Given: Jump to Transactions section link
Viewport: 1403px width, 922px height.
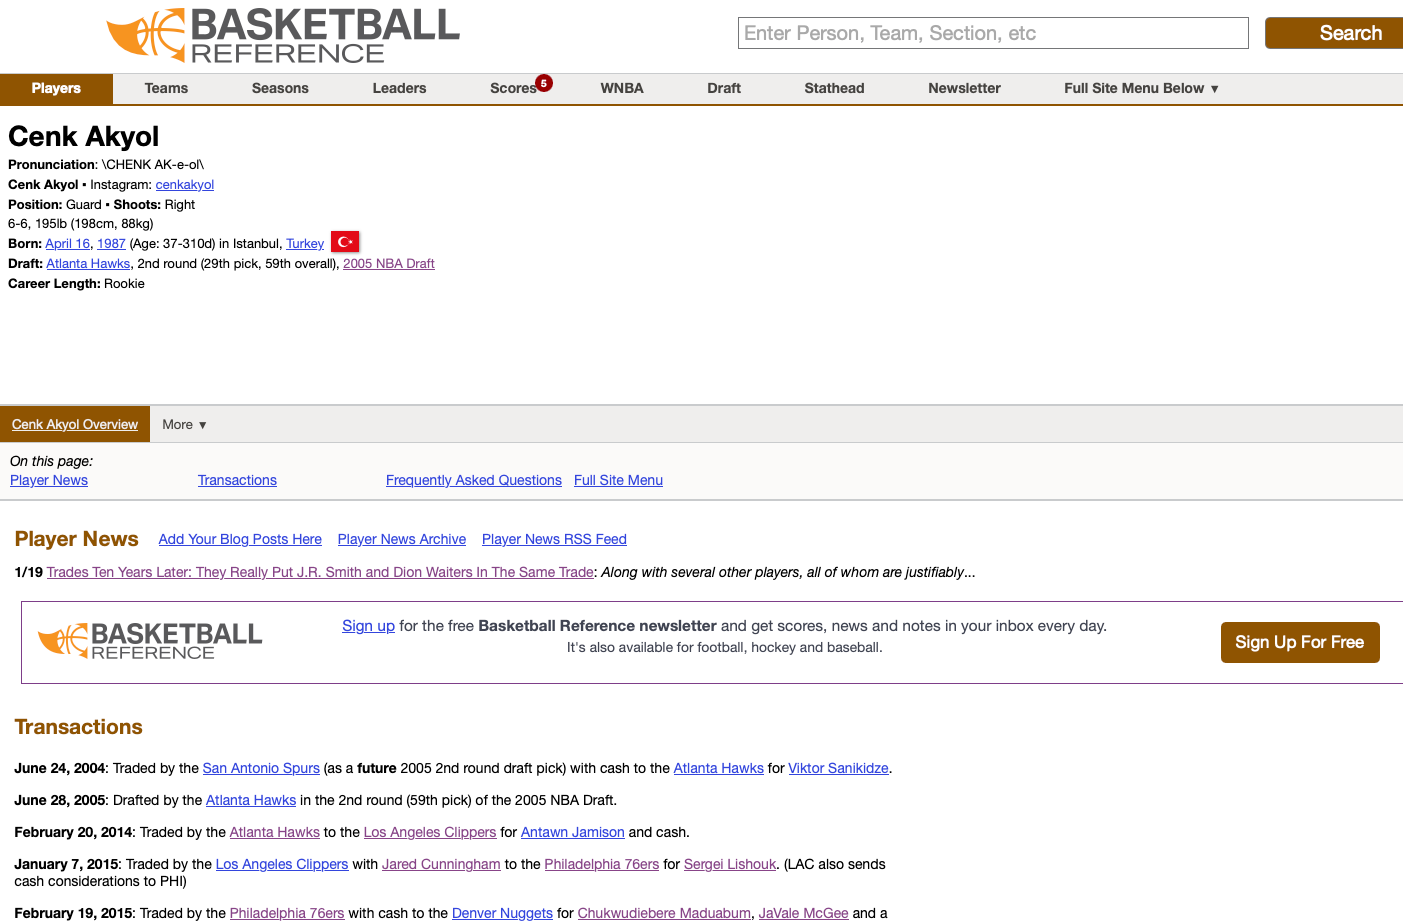Looking at the screenshot, I should tap(237, 480).
